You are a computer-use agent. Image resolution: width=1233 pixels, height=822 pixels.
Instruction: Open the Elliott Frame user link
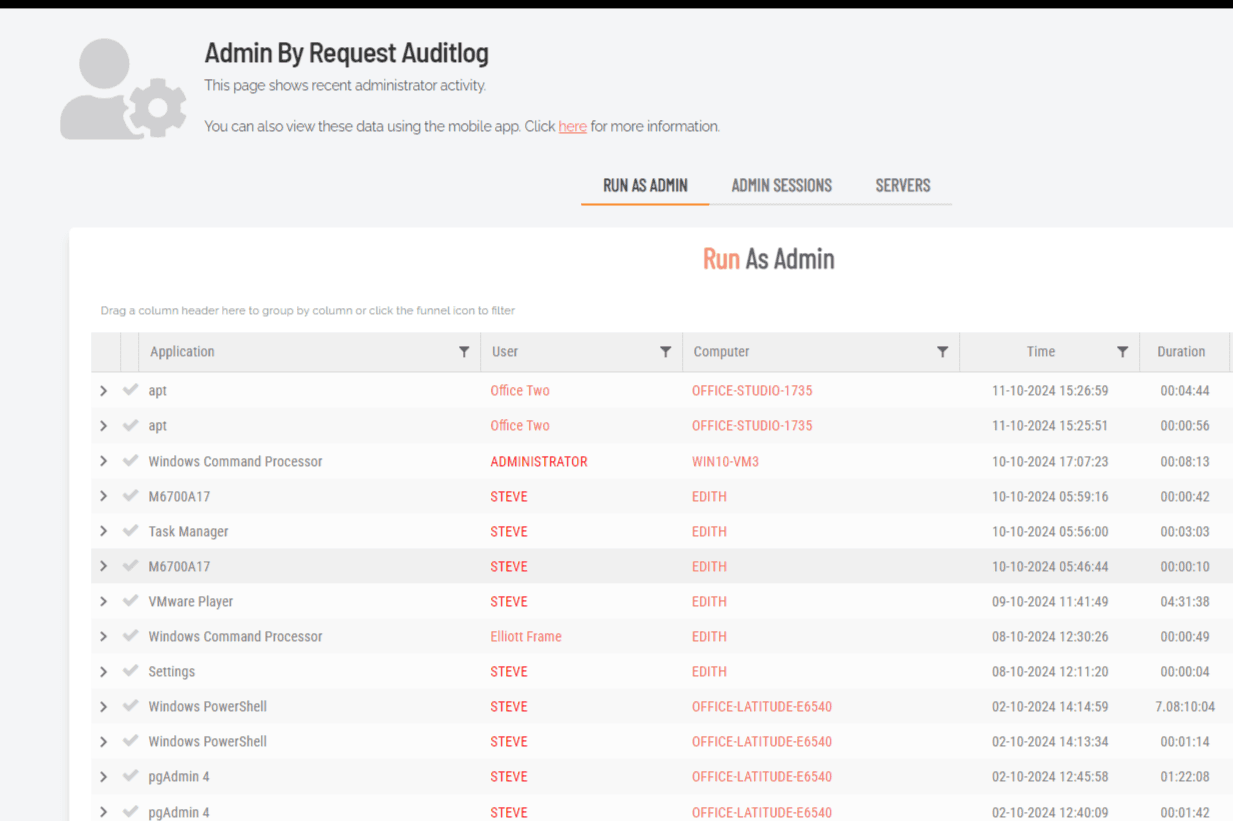click(x=526, y=636)
